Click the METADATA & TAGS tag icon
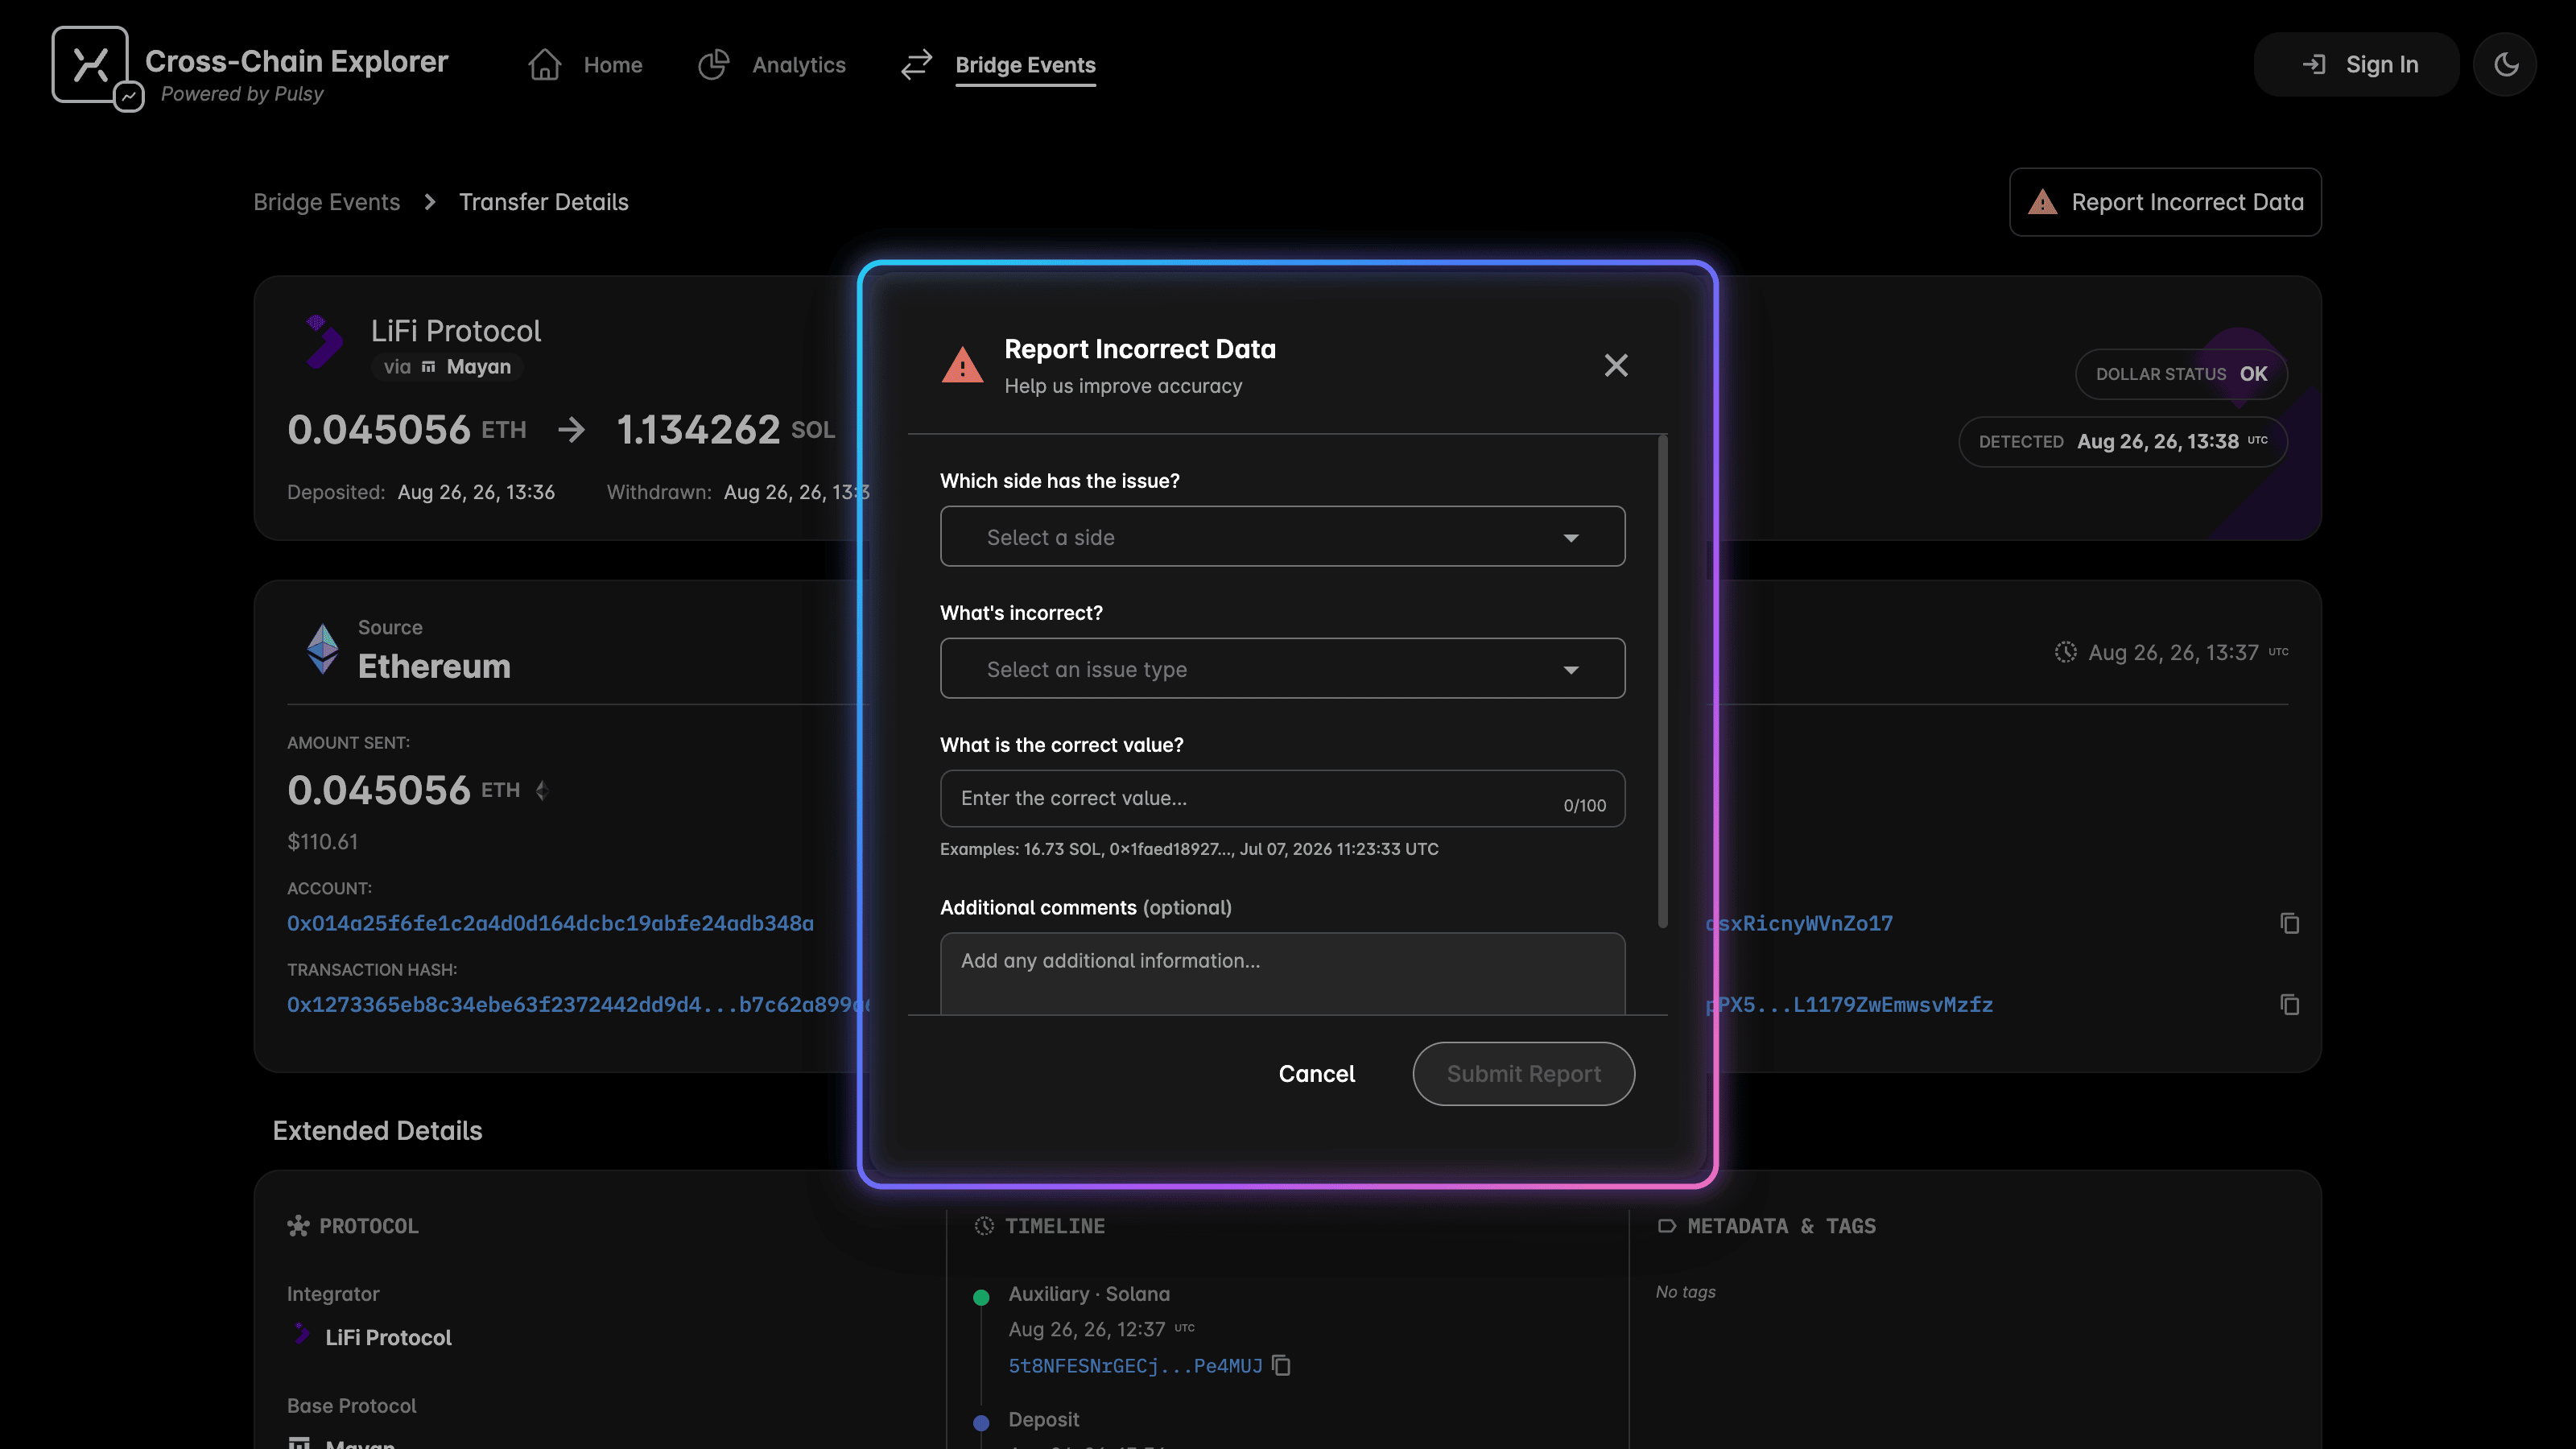 [x=1666, y=1226]
